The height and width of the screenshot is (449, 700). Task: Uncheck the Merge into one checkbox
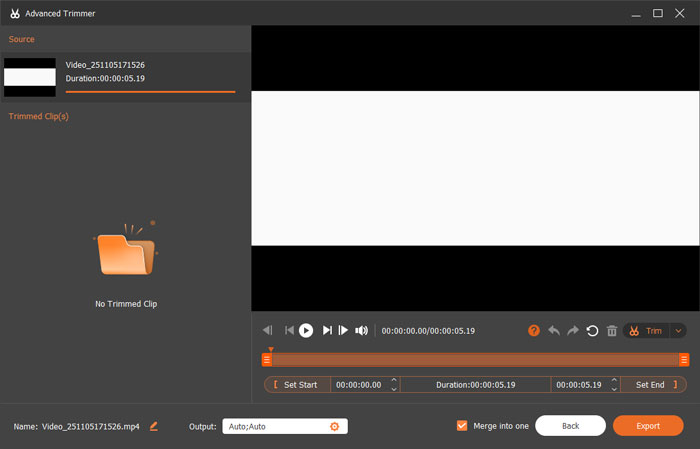[461, 425]
